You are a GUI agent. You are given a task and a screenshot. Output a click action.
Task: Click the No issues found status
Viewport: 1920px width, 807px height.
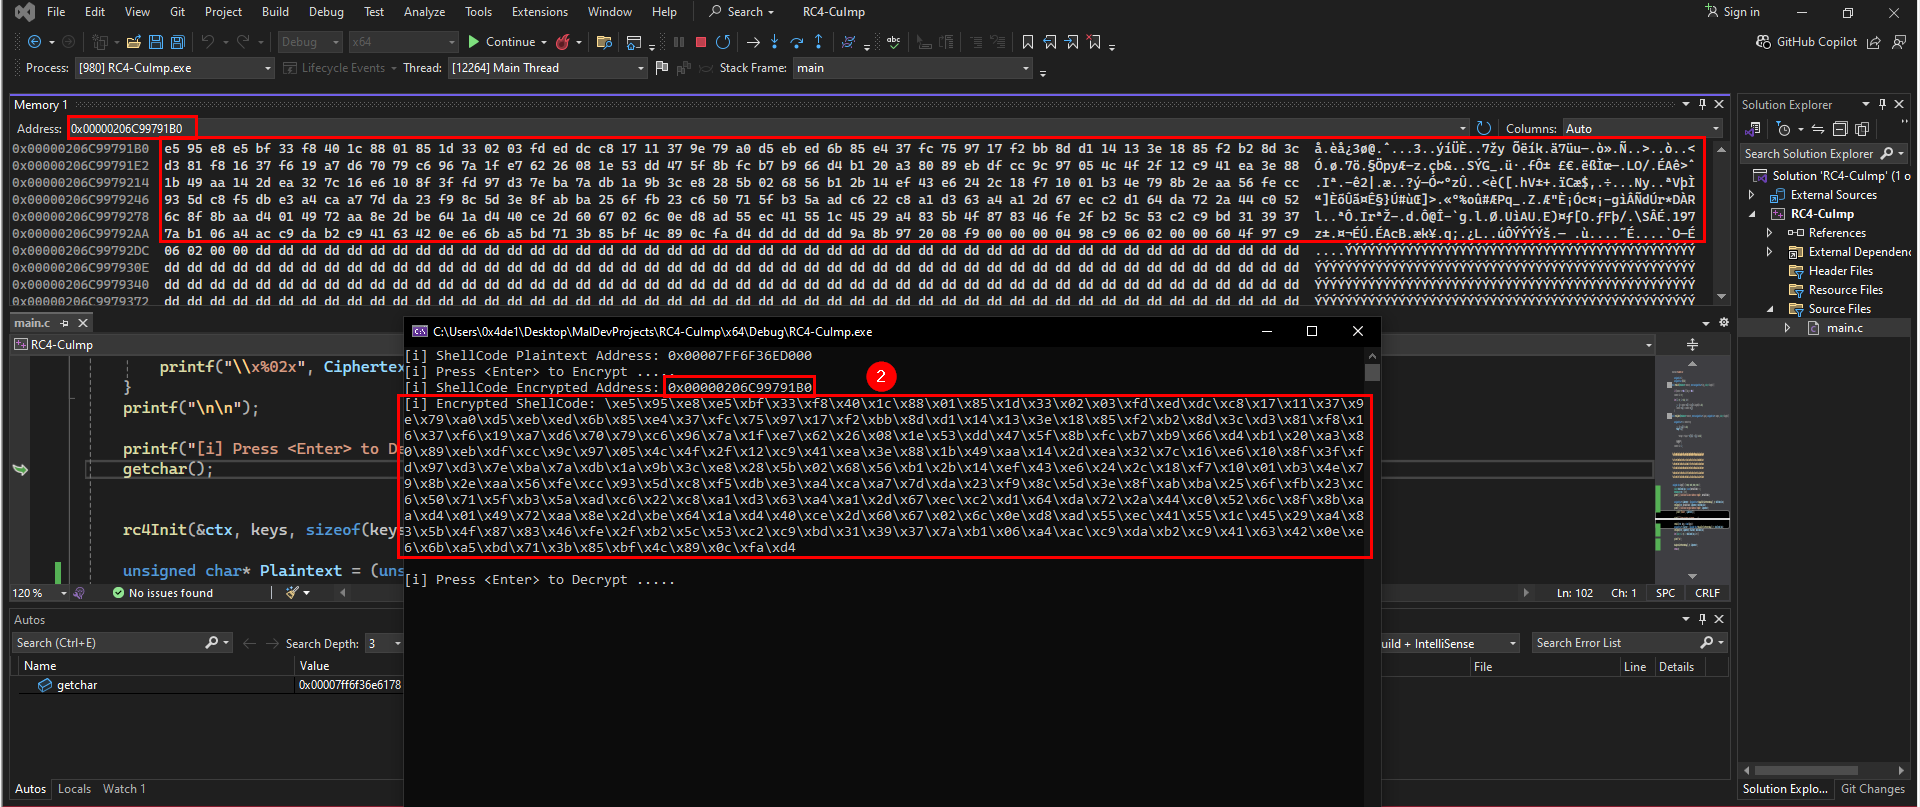(x=163, y=593)
